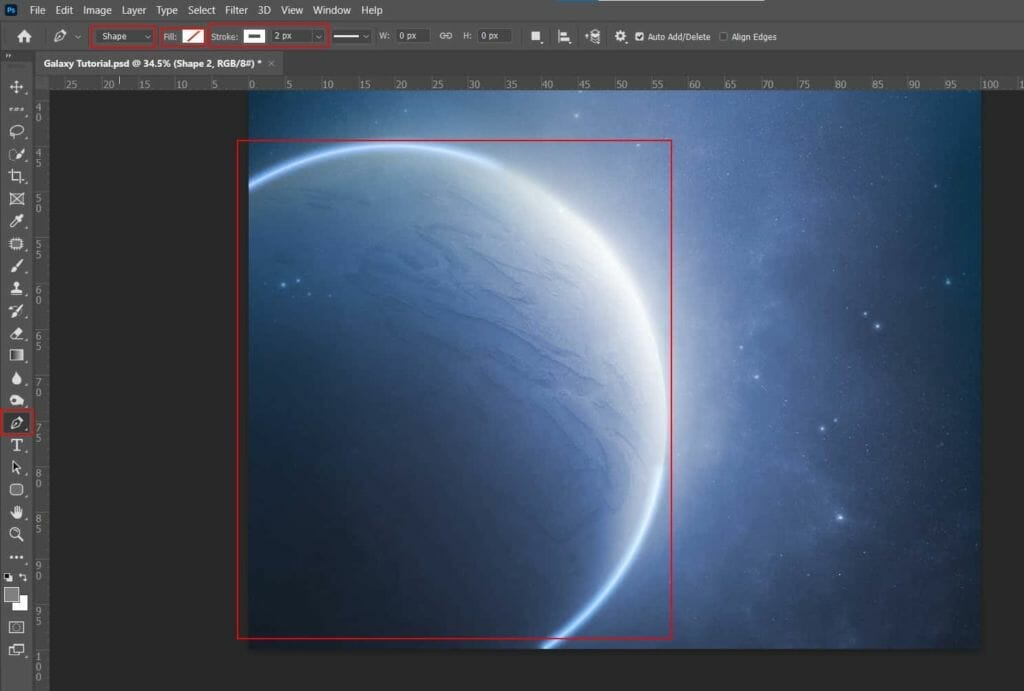Open the View menu
1024x691 pixels.
[292, 10]
